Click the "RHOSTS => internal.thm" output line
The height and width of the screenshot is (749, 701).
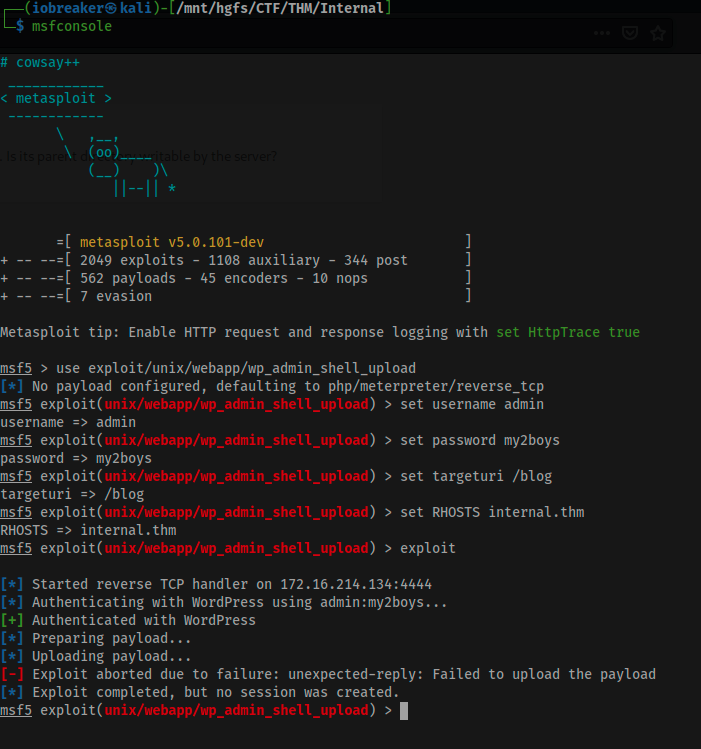coord(88,531)
